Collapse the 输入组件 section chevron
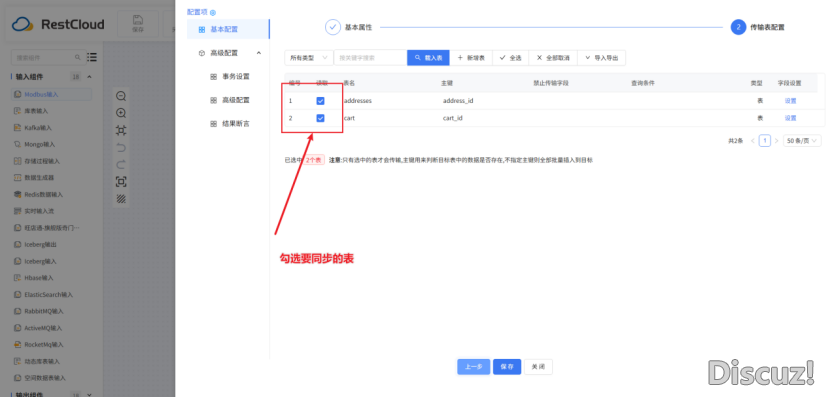831x397 pixels. [89, 77]
